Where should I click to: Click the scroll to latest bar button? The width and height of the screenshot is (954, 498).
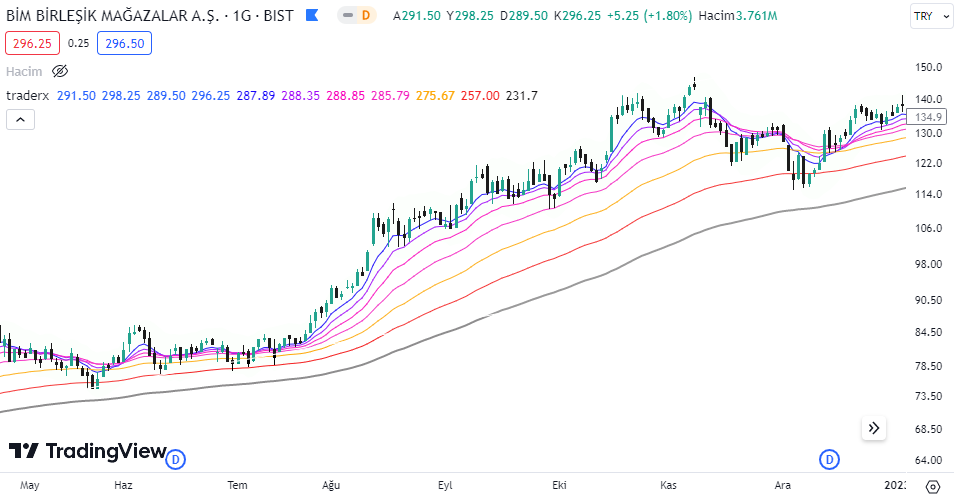tap(874, 428)
